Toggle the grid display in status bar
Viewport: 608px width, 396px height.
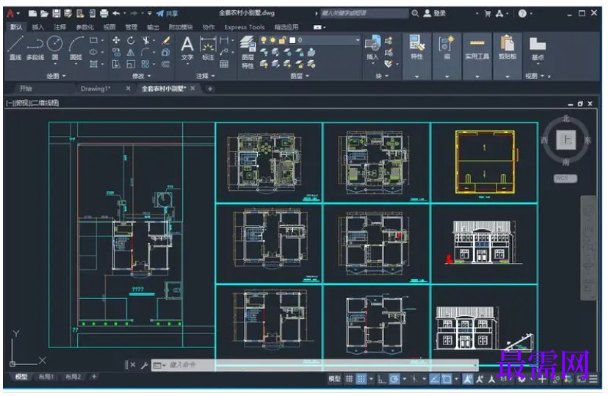[349, 379]
